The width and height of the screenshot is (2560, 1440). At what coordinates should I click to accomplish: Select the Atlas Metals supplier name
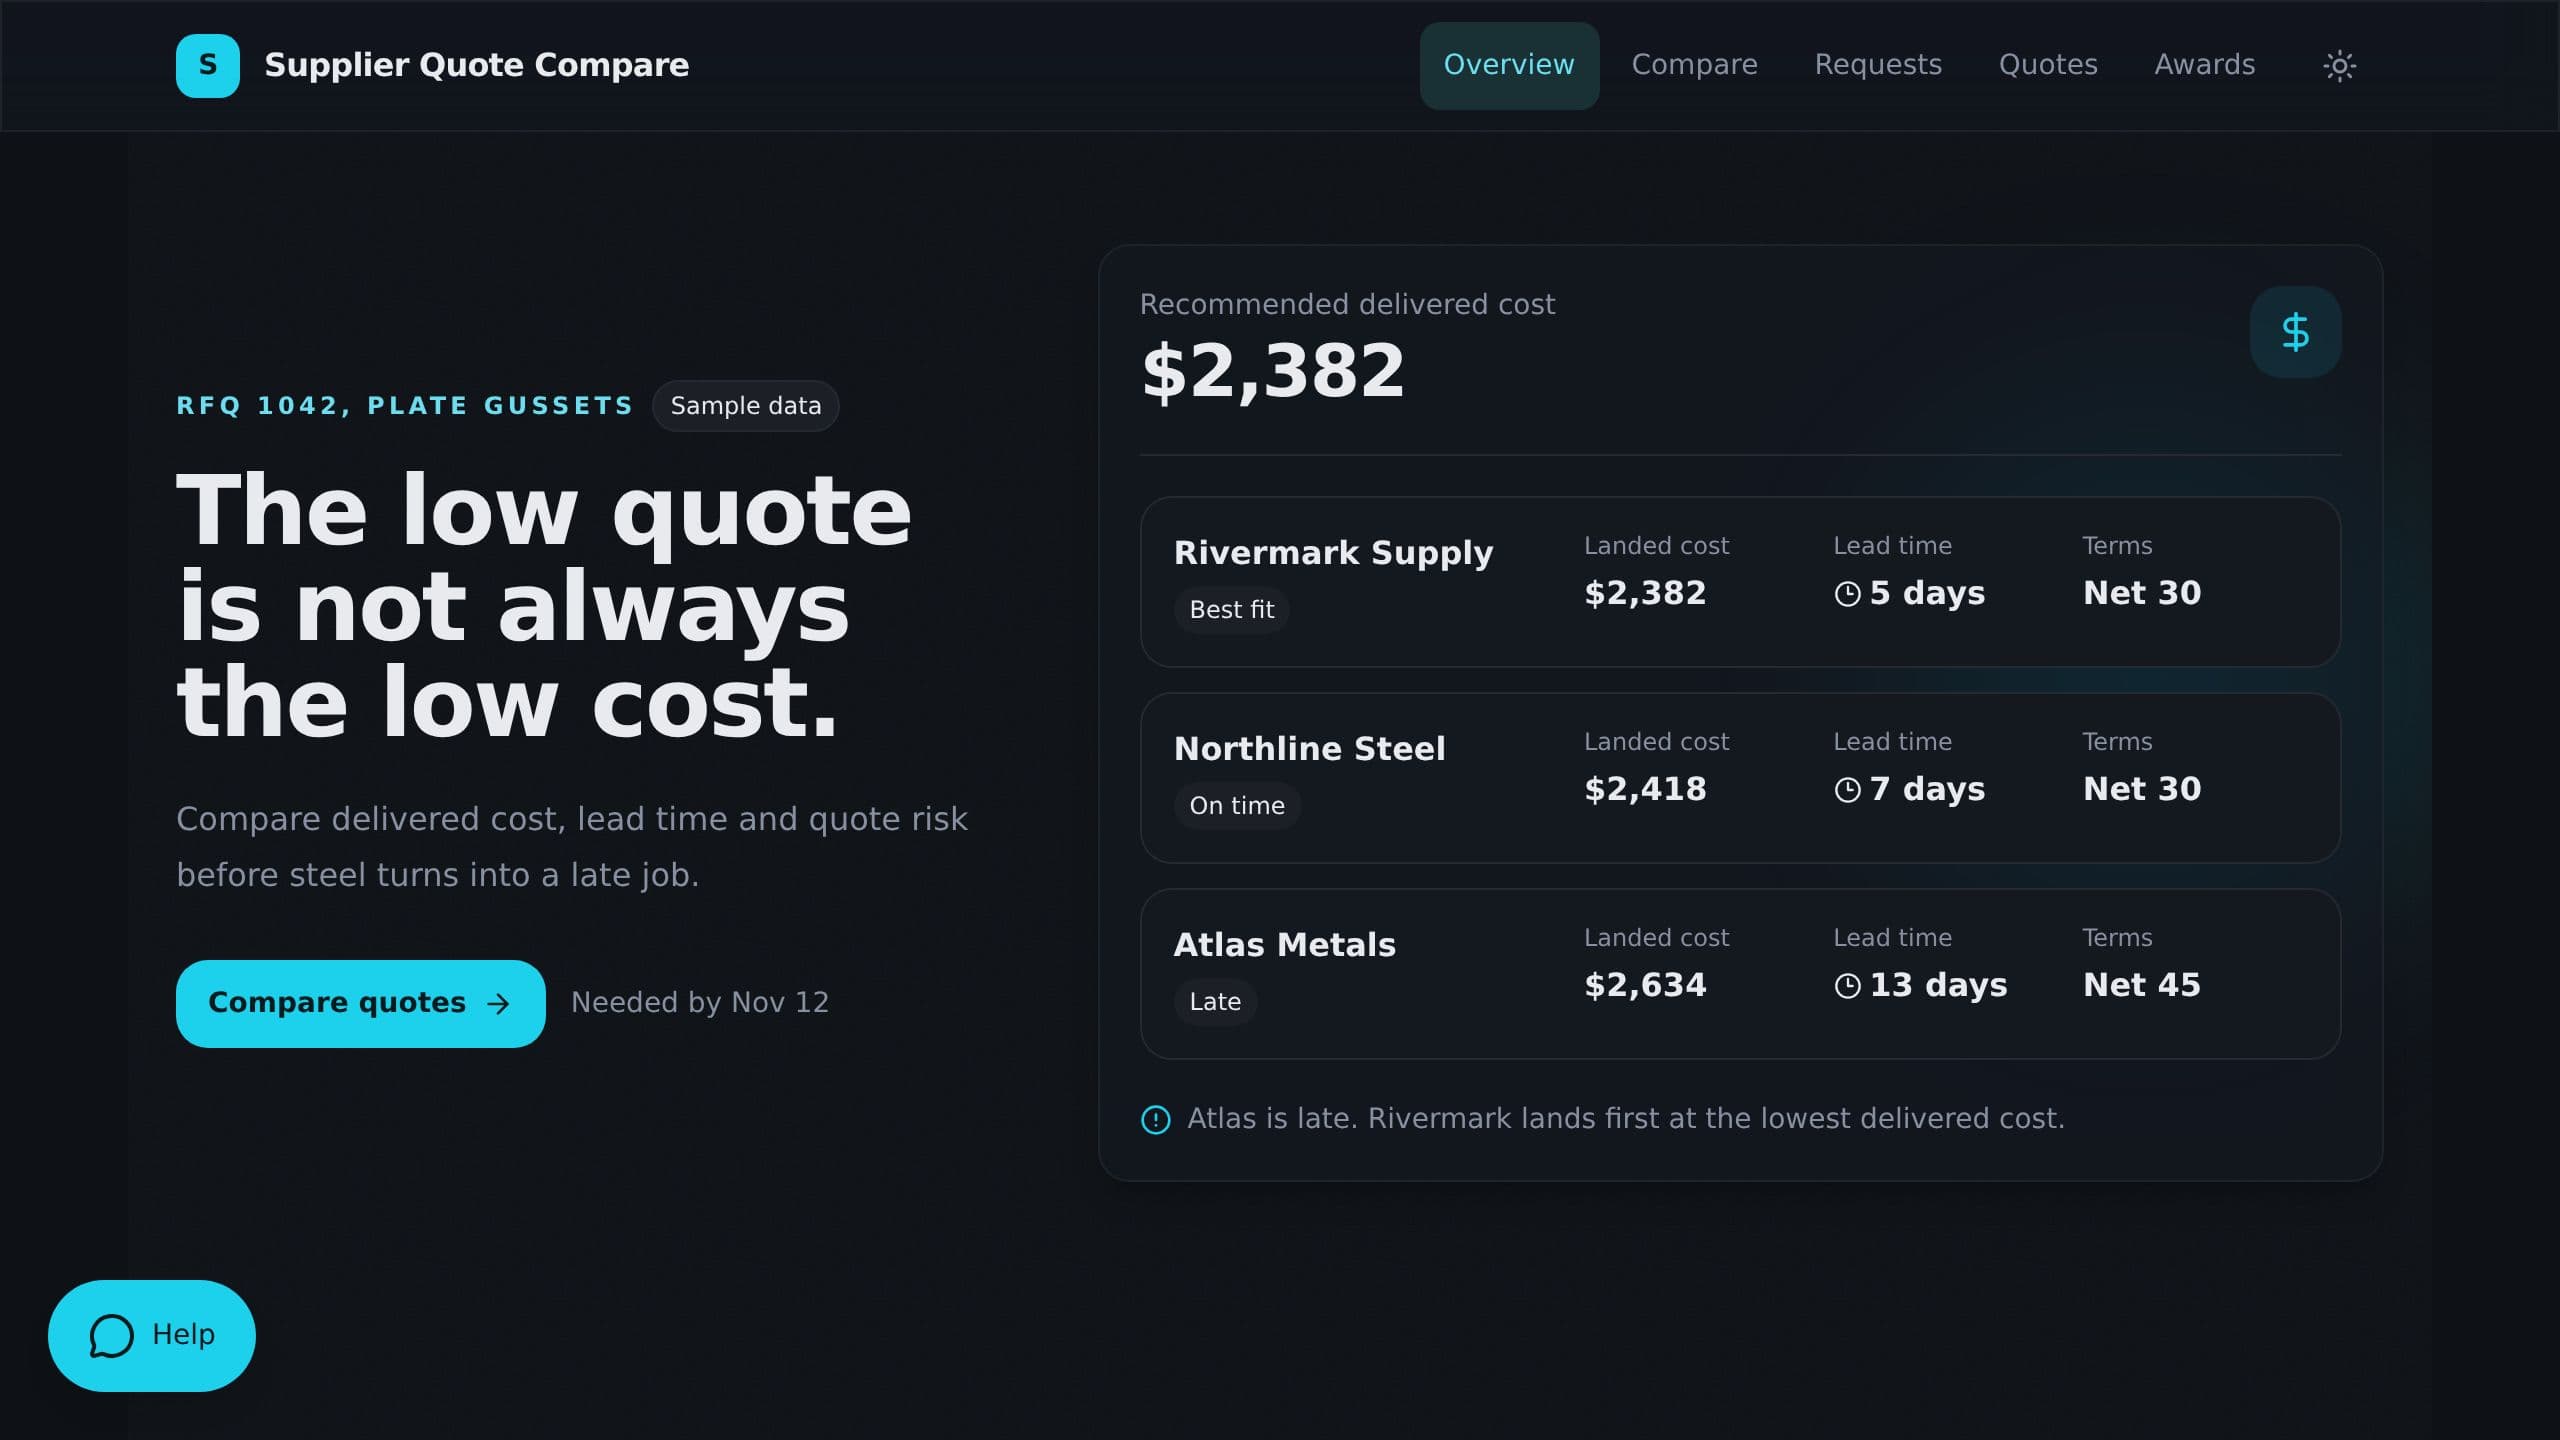[1284, 945]
